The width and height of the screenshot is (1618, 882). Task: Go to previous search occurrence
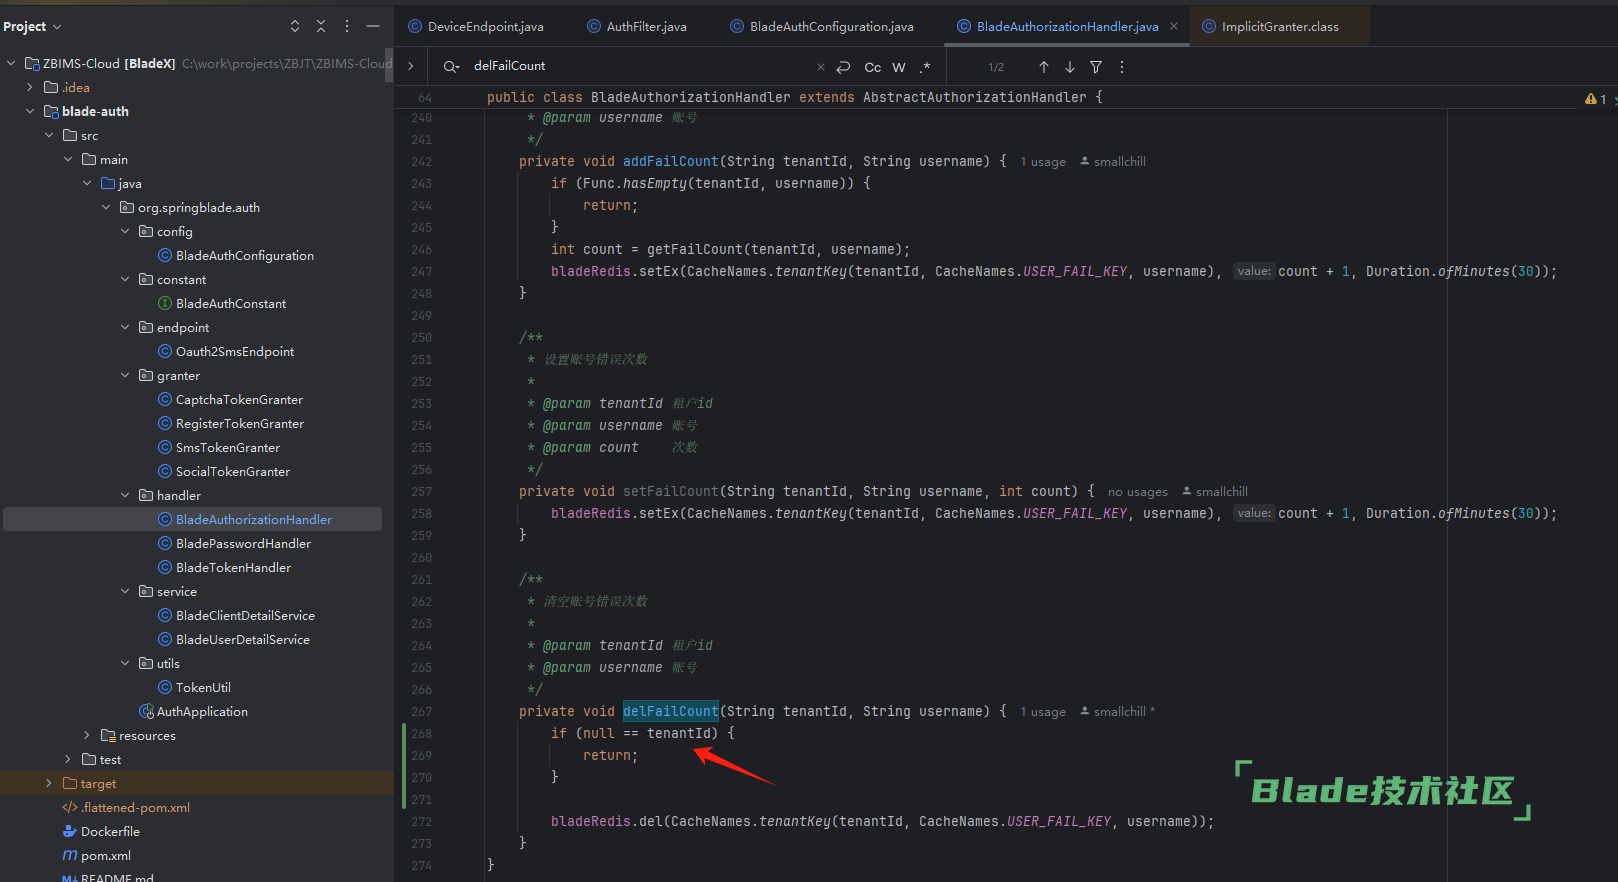(1044, 67)
